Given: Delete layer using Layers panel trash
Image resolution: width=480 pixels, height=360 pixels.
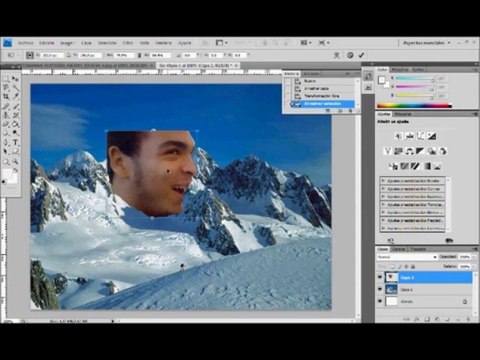Looking at the screenshot, I should pos(468,319).
